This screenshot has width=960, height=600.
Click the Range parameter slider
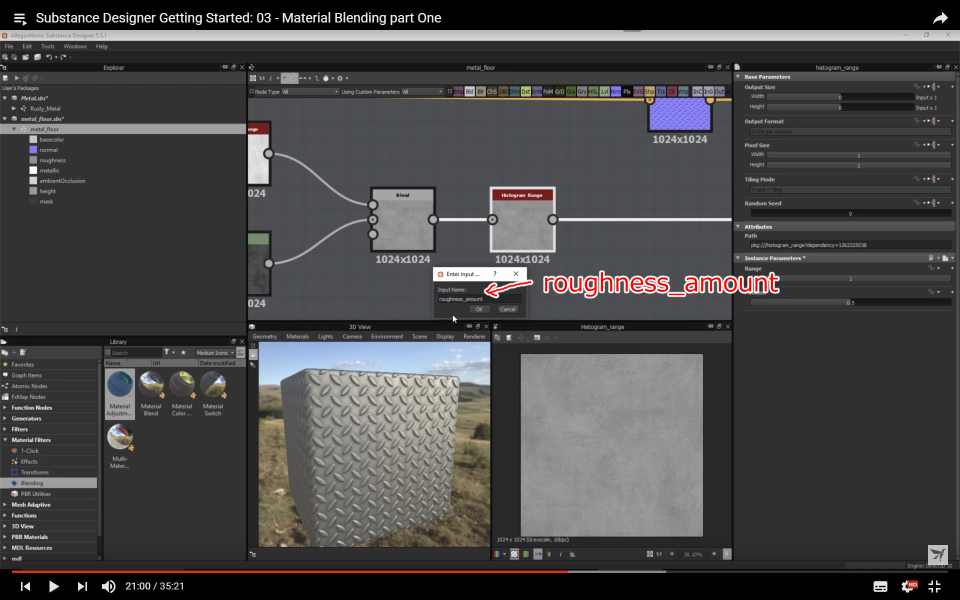tap(850, 279)
